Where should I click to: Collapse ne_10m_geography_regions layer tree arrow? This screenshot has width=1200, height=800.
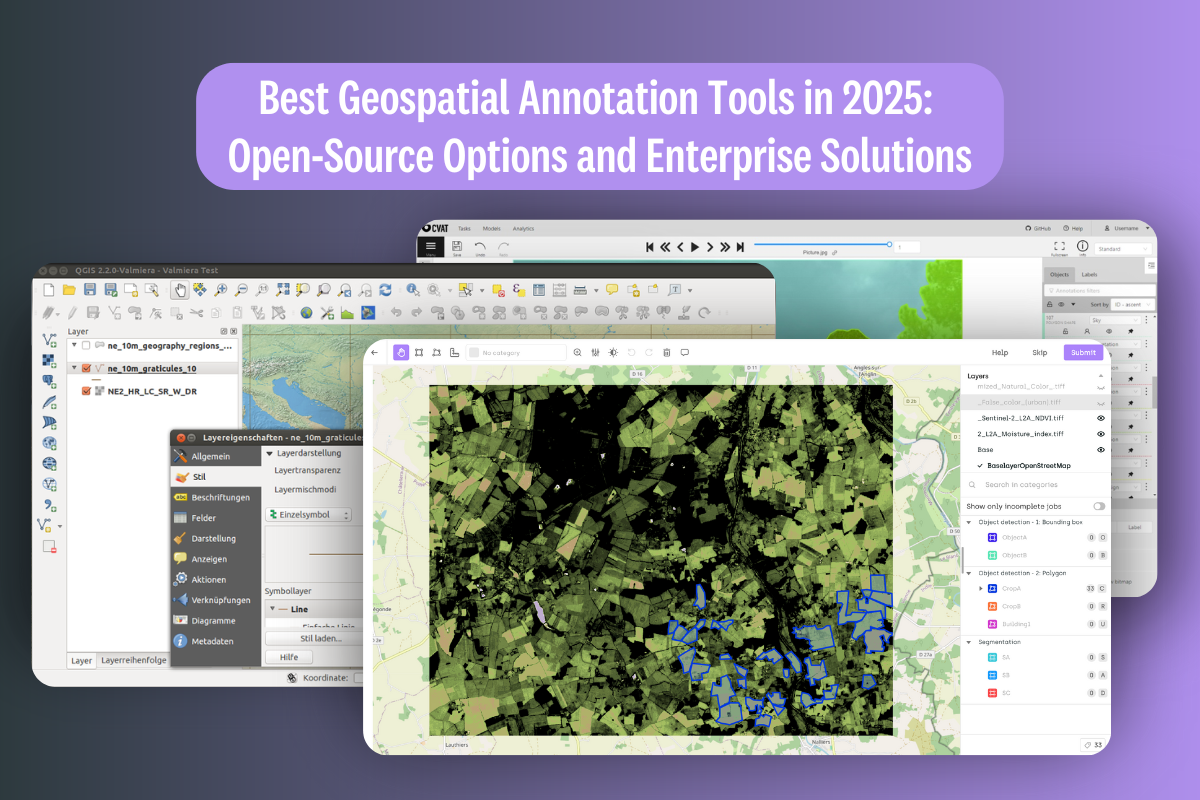(x=74, y=345)
